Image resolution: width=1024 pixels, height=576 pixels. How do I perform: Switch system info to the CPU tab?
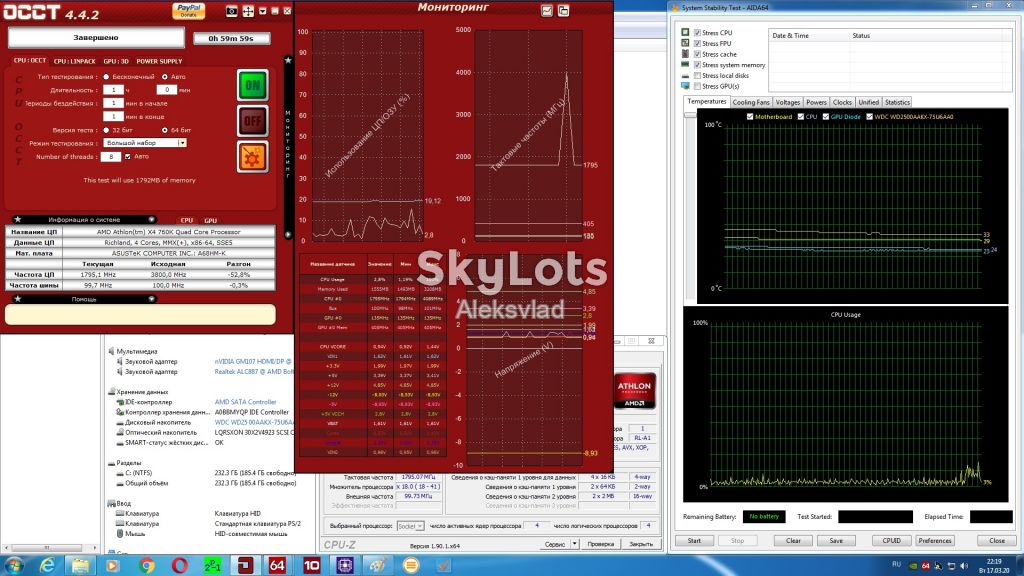pos(187,221)
